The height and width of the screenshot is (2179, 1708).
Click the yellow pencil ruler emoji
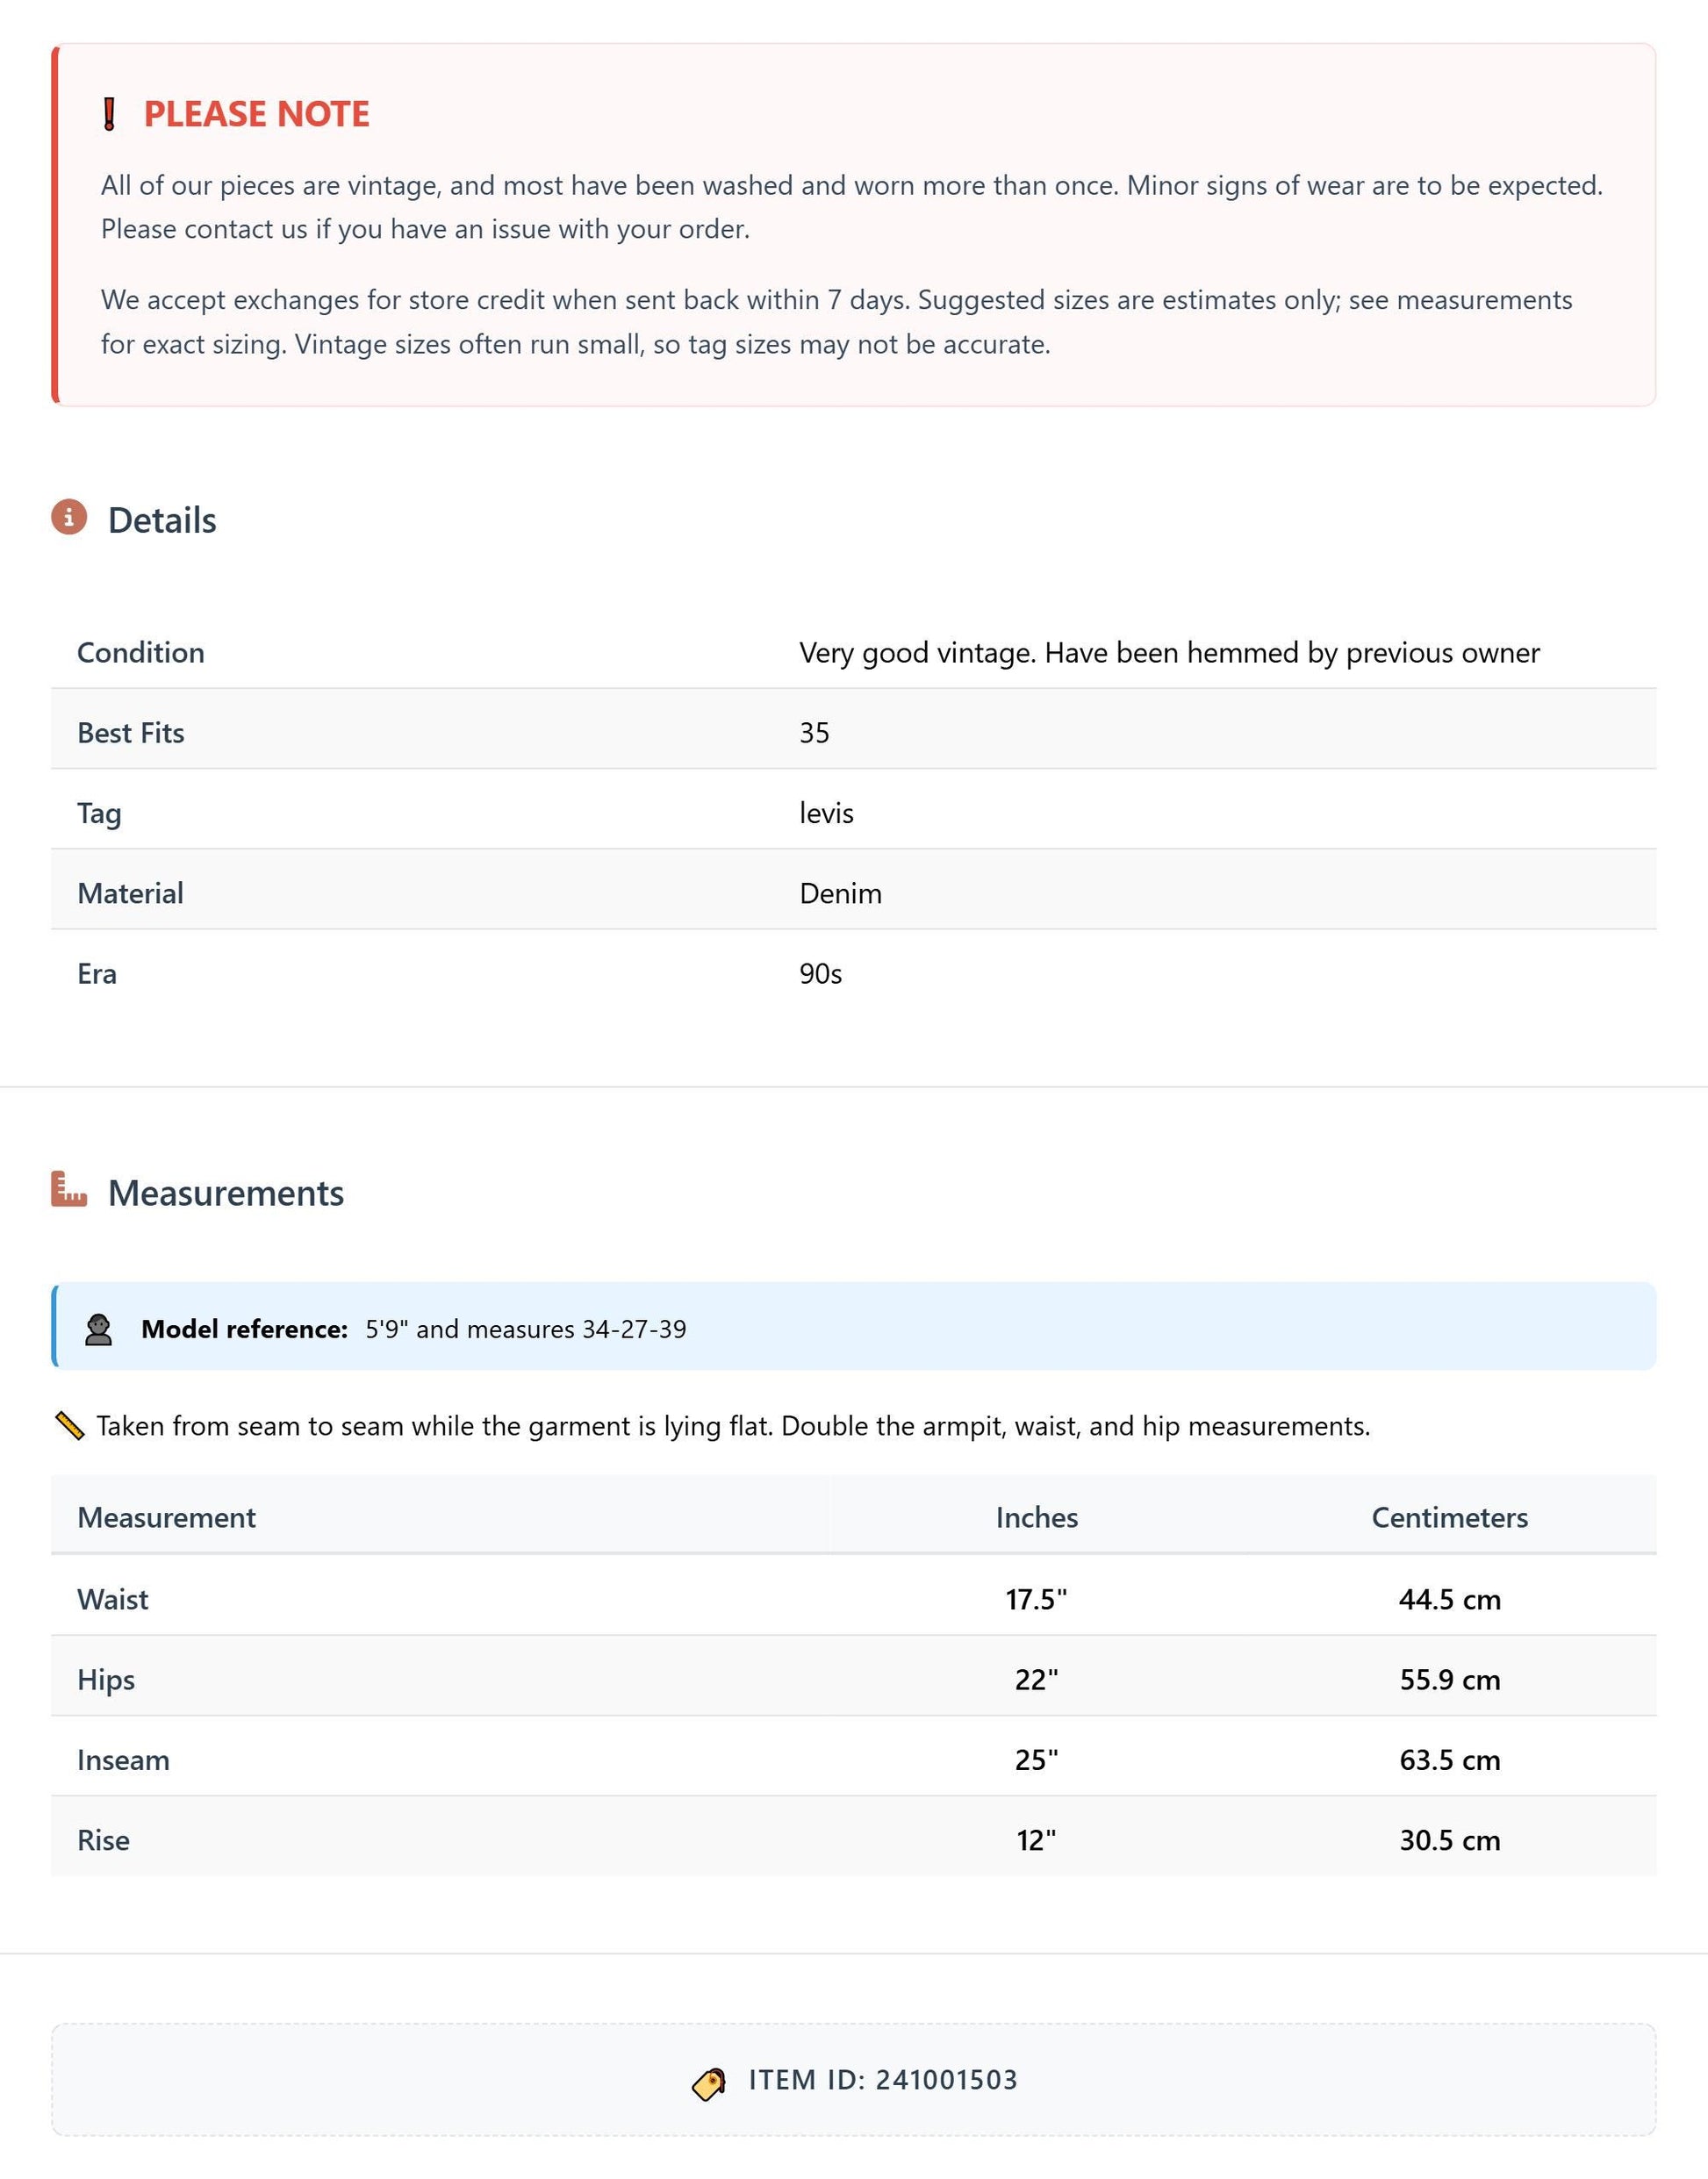tap(69, 1425)
